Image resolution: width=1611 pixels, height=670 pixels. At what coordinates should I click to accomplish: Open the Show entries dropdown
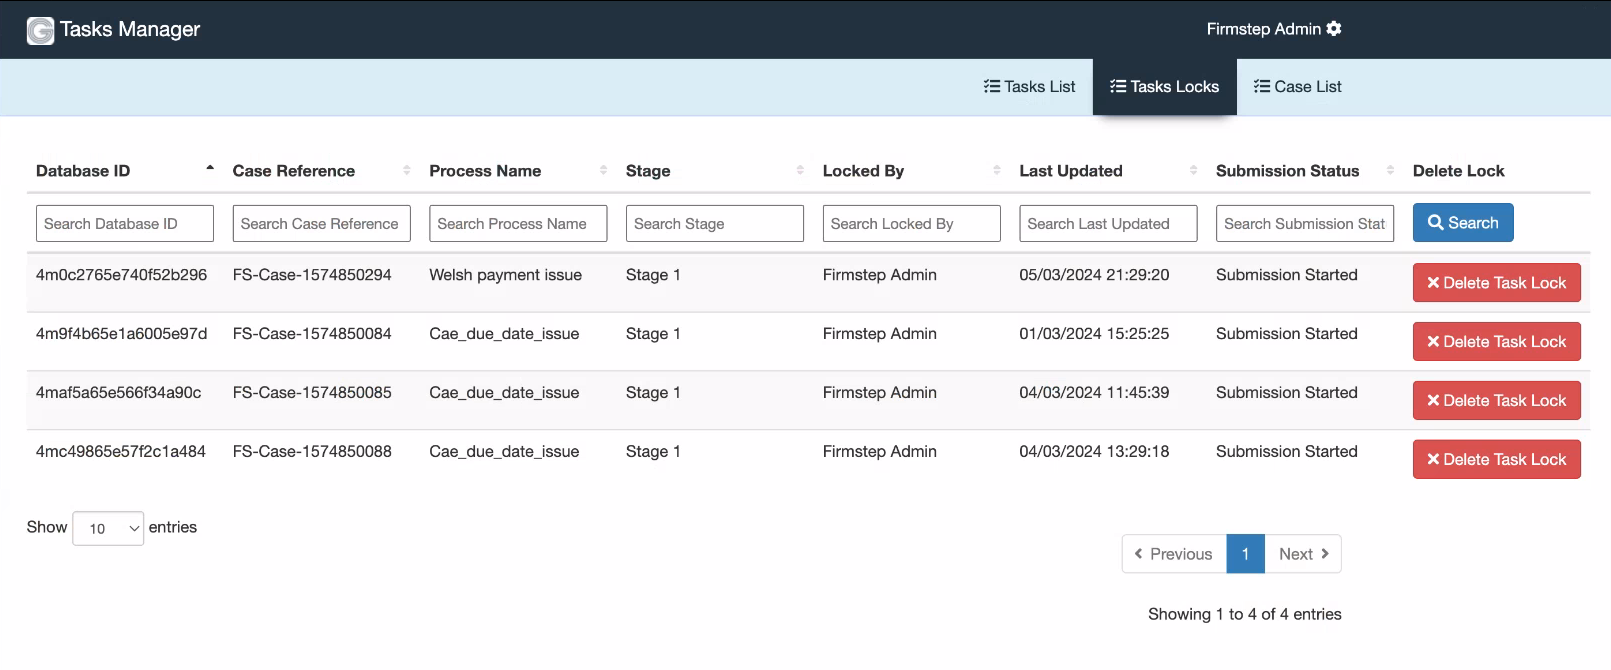coord(108,528)
